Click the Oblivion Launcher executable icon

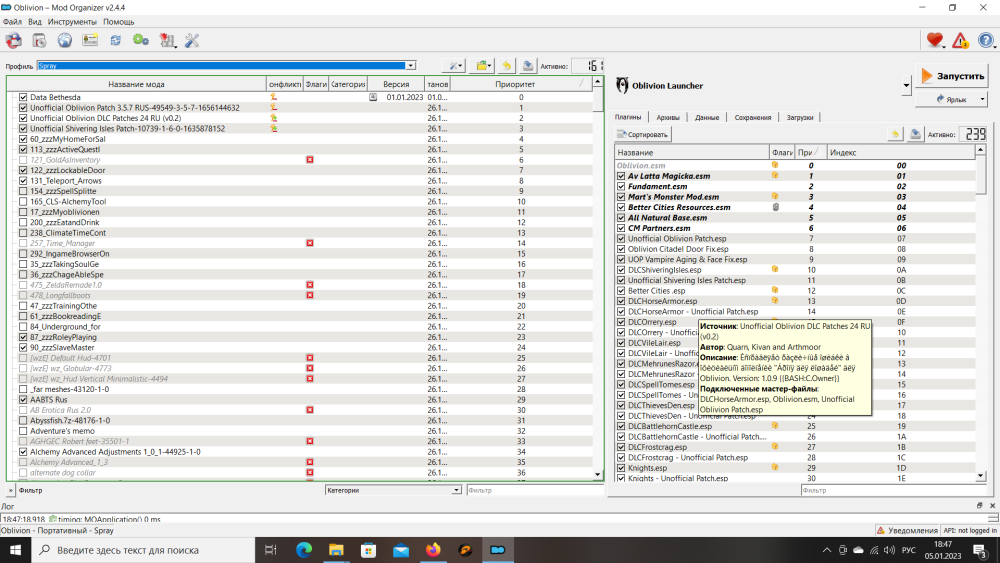(622, 85)
